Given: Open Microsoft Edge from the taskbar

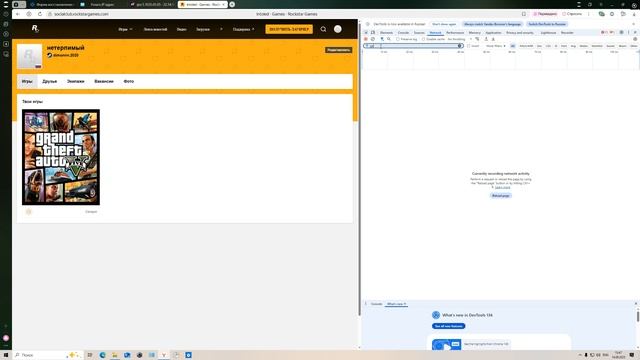Looking at the screenshot, I should pyautogui.click(x=102, y=355).
